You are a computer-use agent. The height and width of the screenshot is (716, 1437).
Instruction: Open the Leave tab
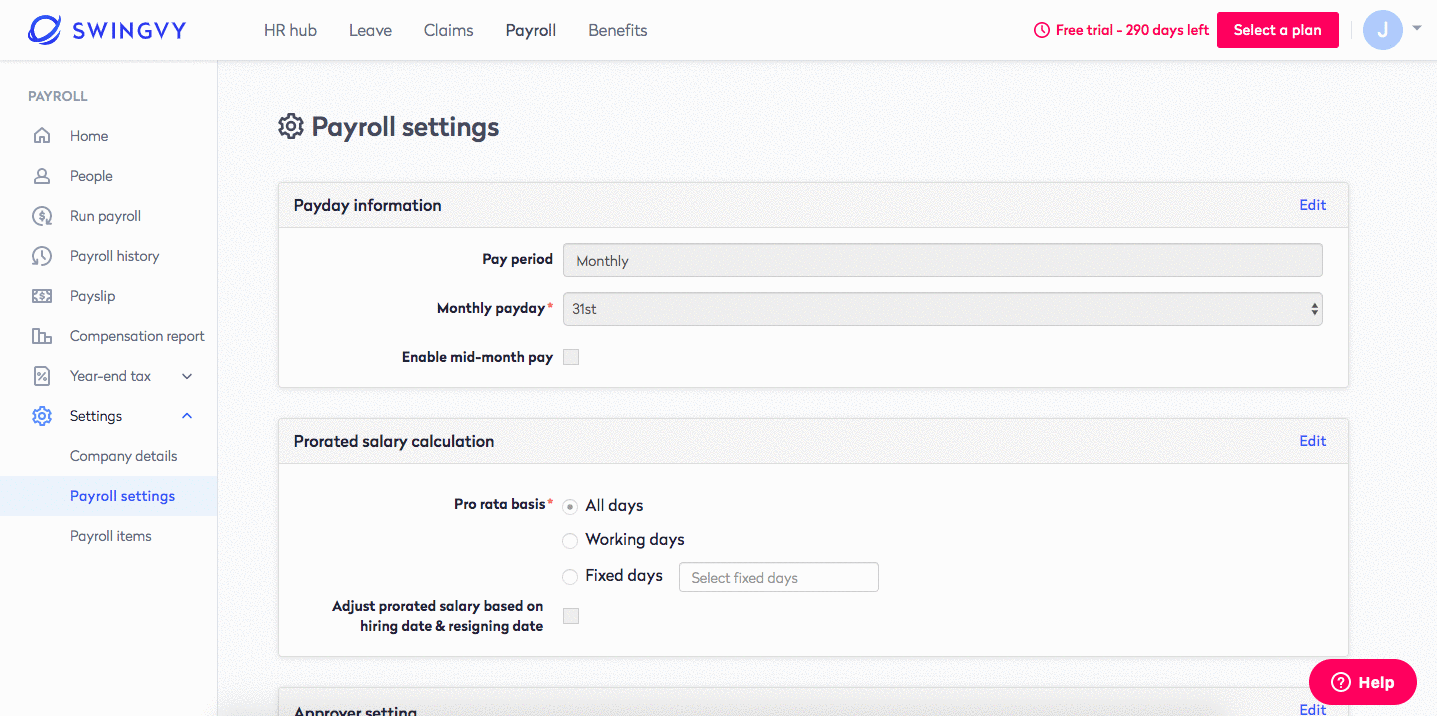(x=370, y=30)
